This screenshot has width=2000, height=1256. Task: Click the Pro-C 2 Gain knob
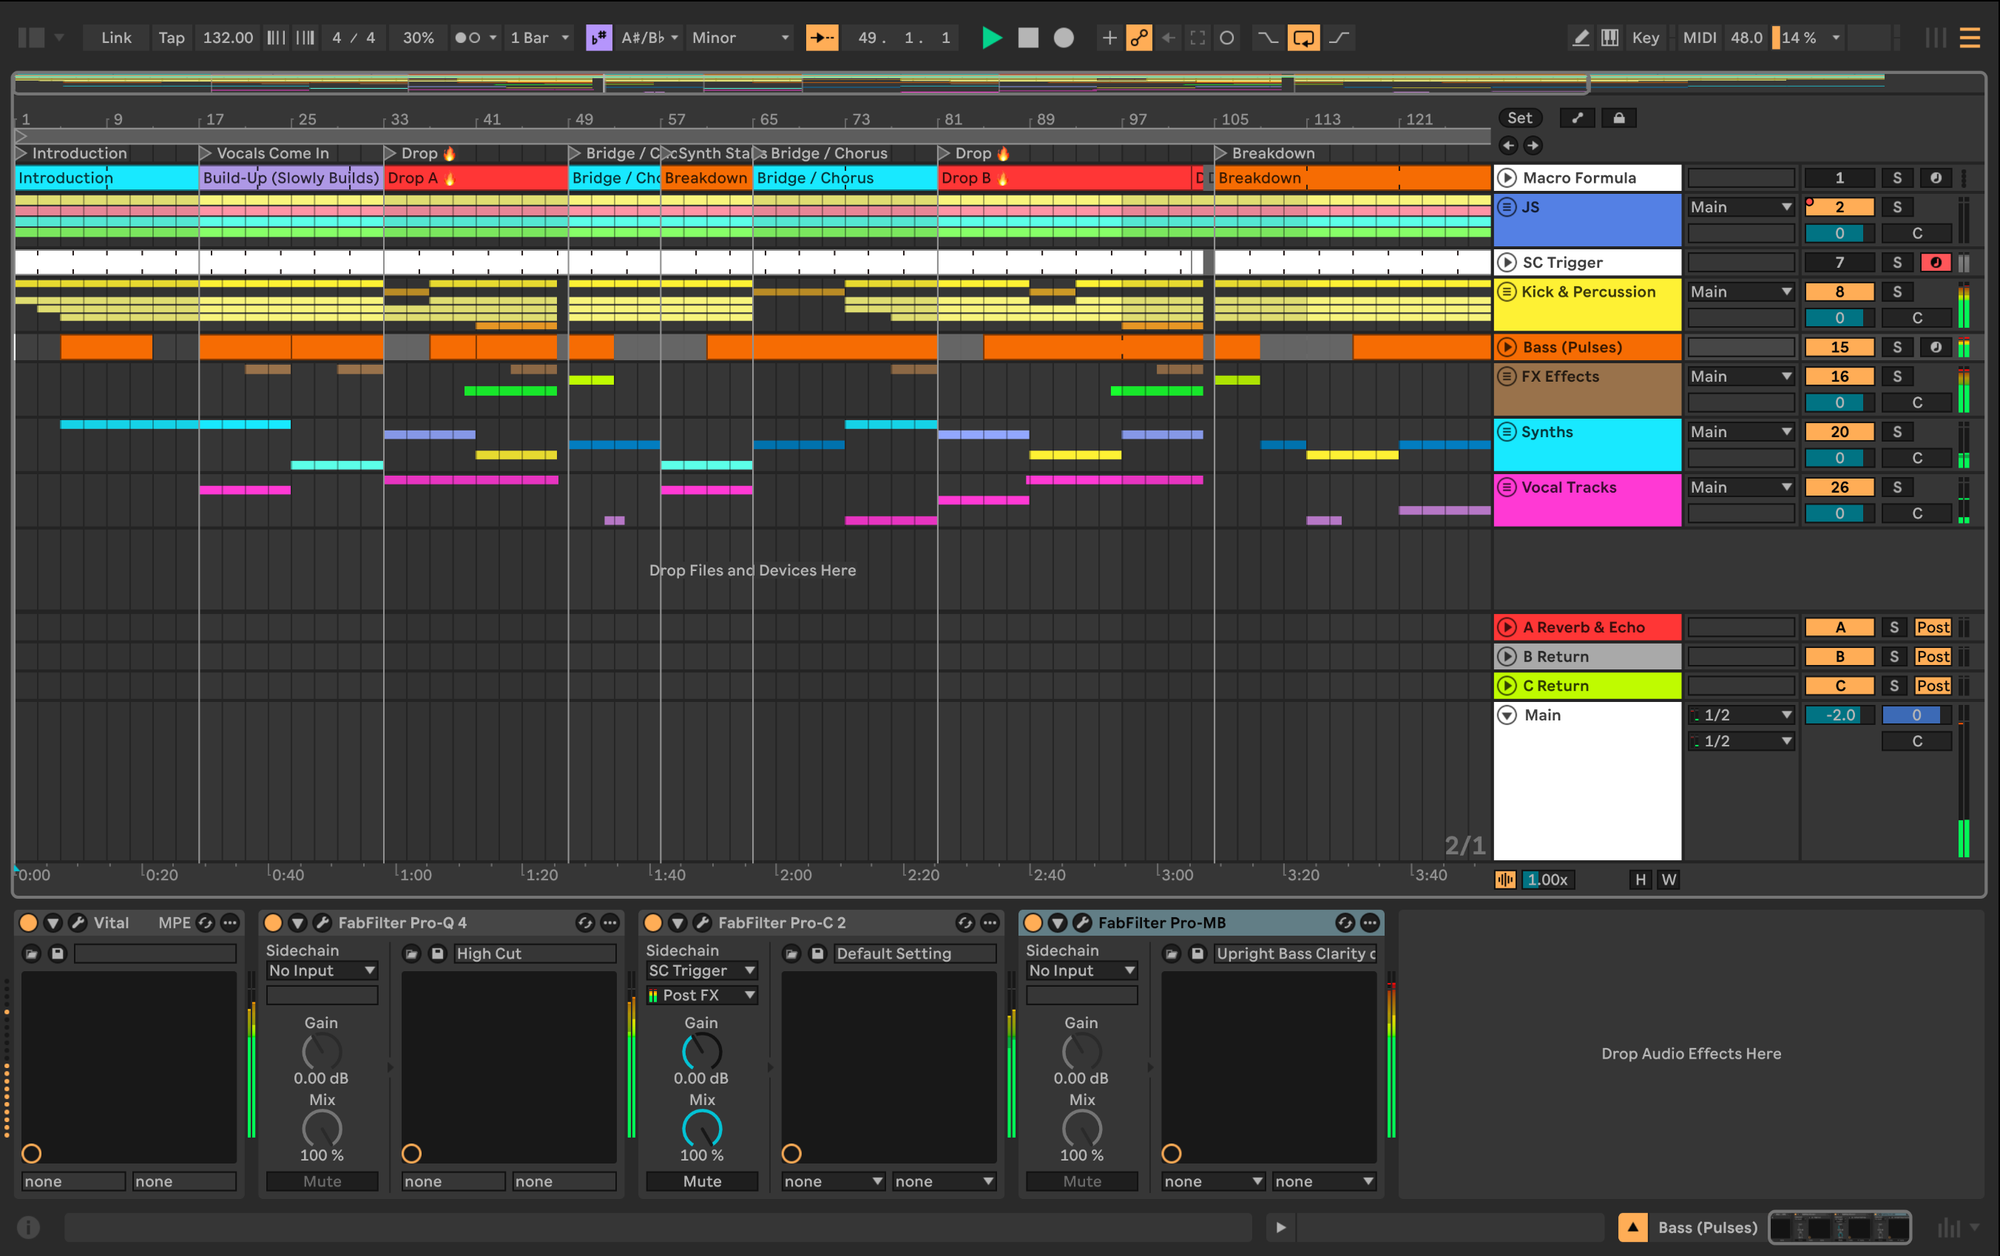pos(701,1051)
